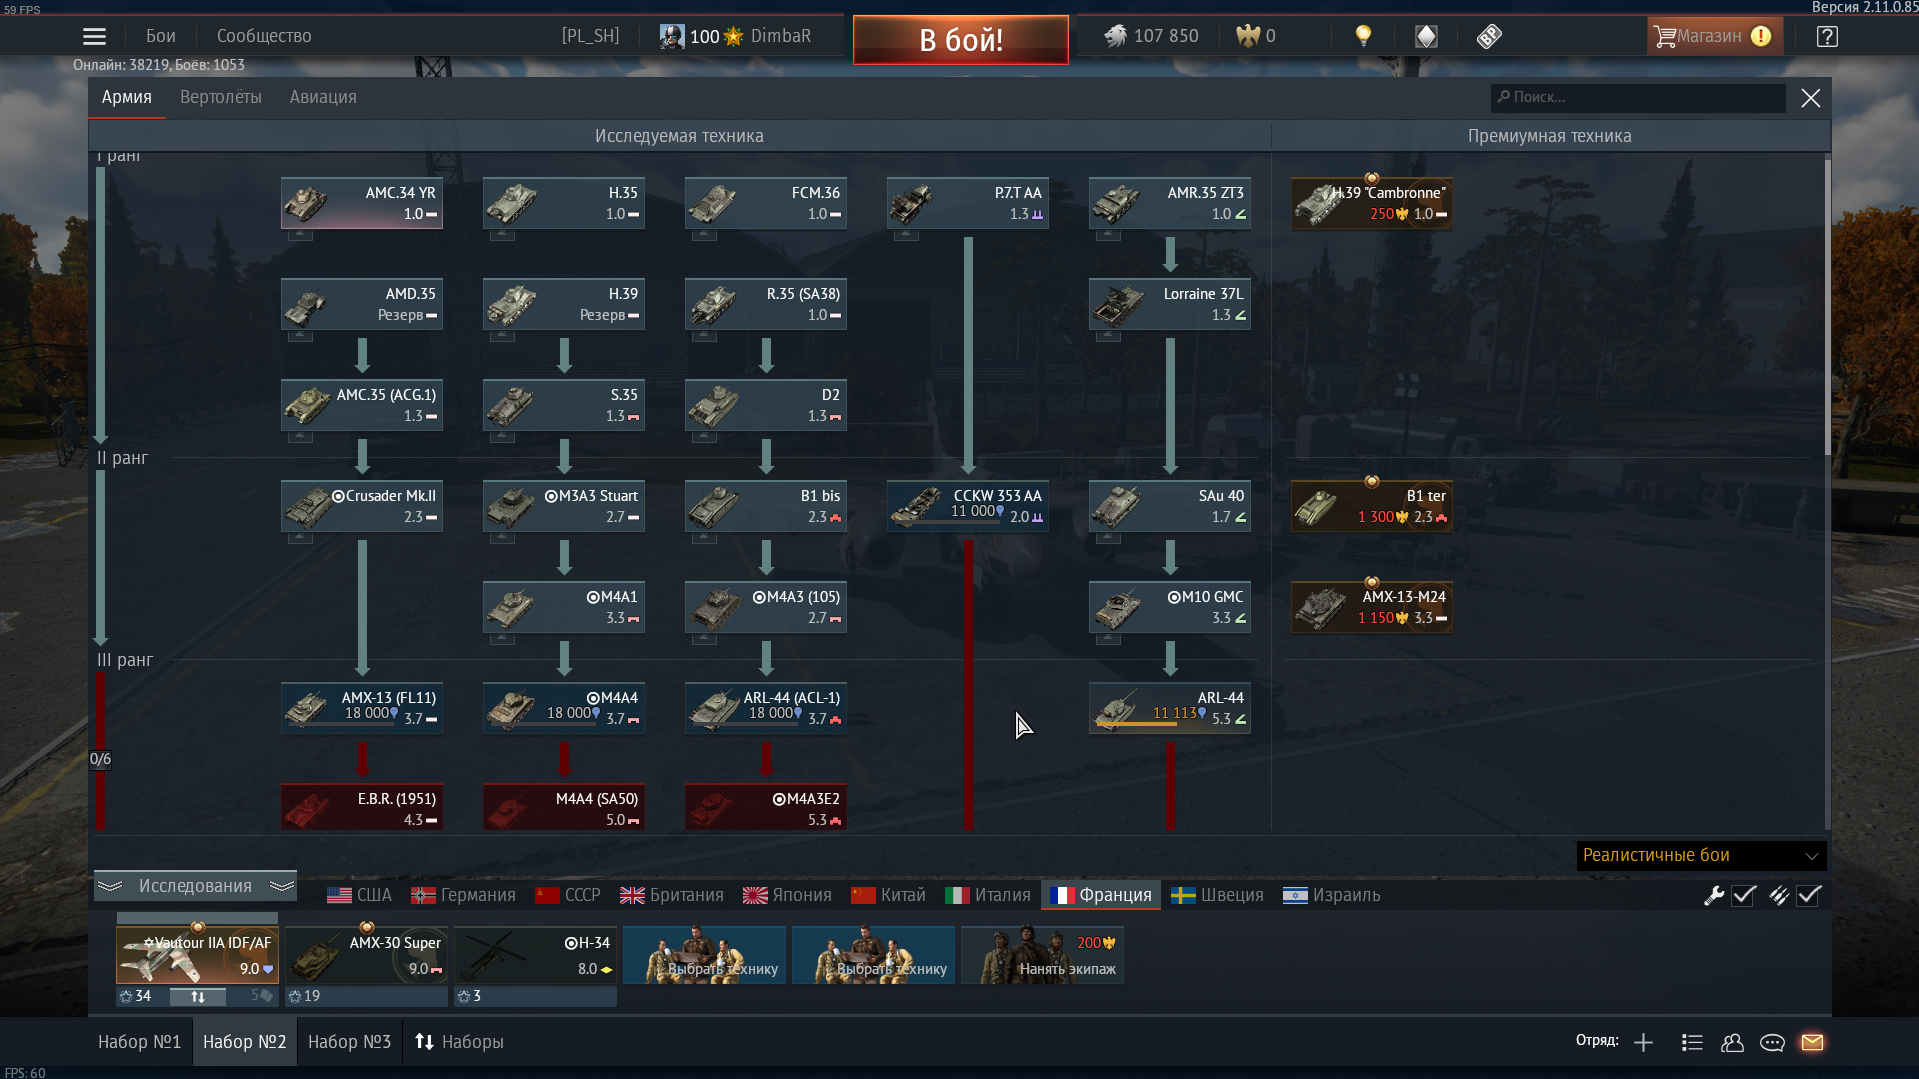Open the Бои menu
The image size is (1919, 1079).
click(x=160, y=36)
